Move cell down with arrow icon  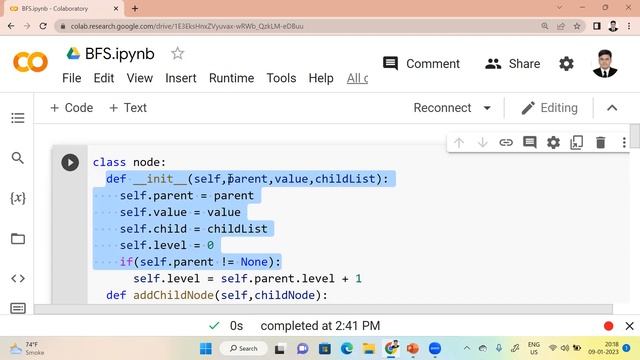pos(482,142)
